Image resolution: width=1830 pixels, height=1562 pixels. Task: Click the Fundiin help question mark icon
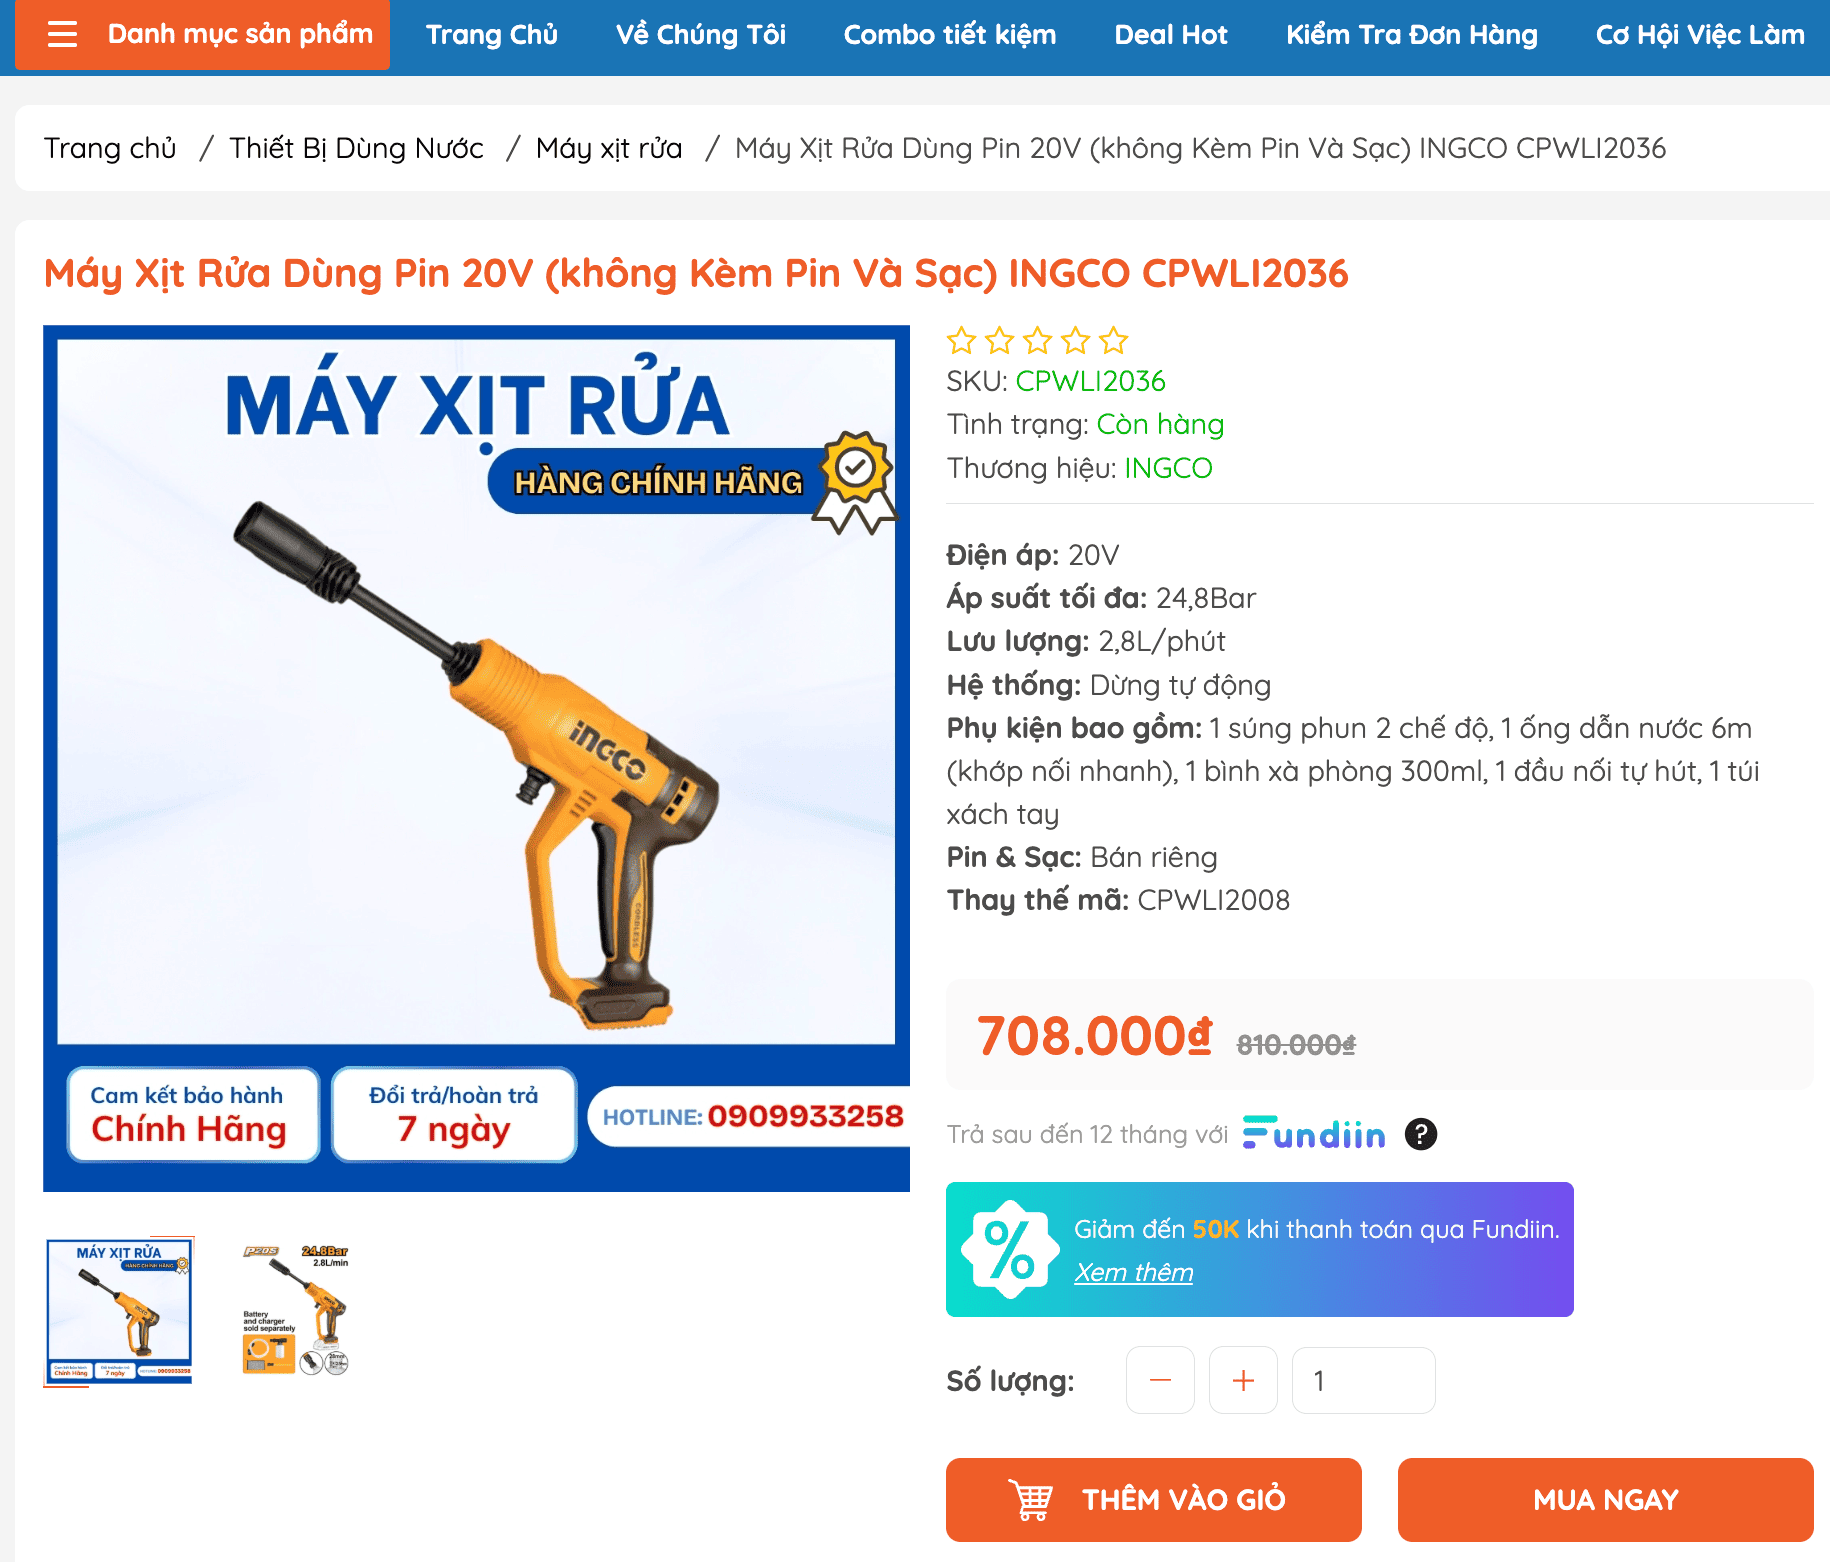click(1421, 1134)
